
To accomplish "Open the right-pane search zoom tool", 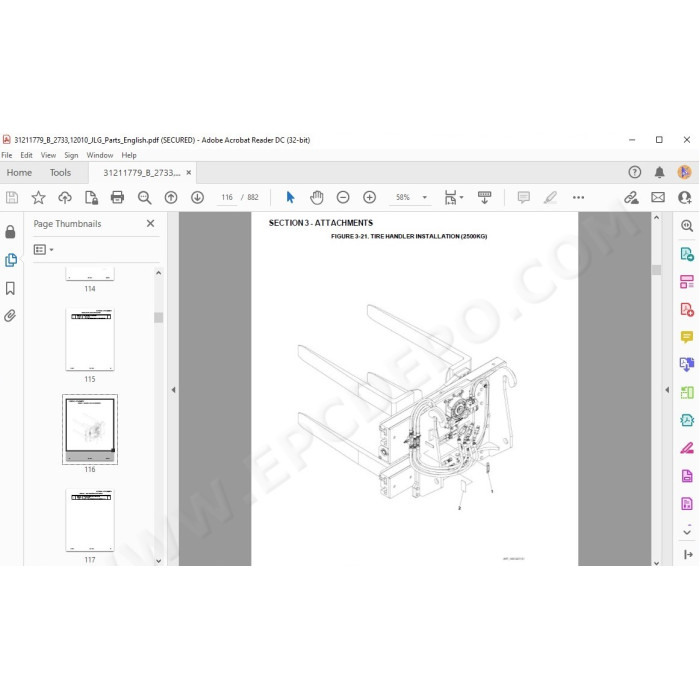I will tap(687, 226).
